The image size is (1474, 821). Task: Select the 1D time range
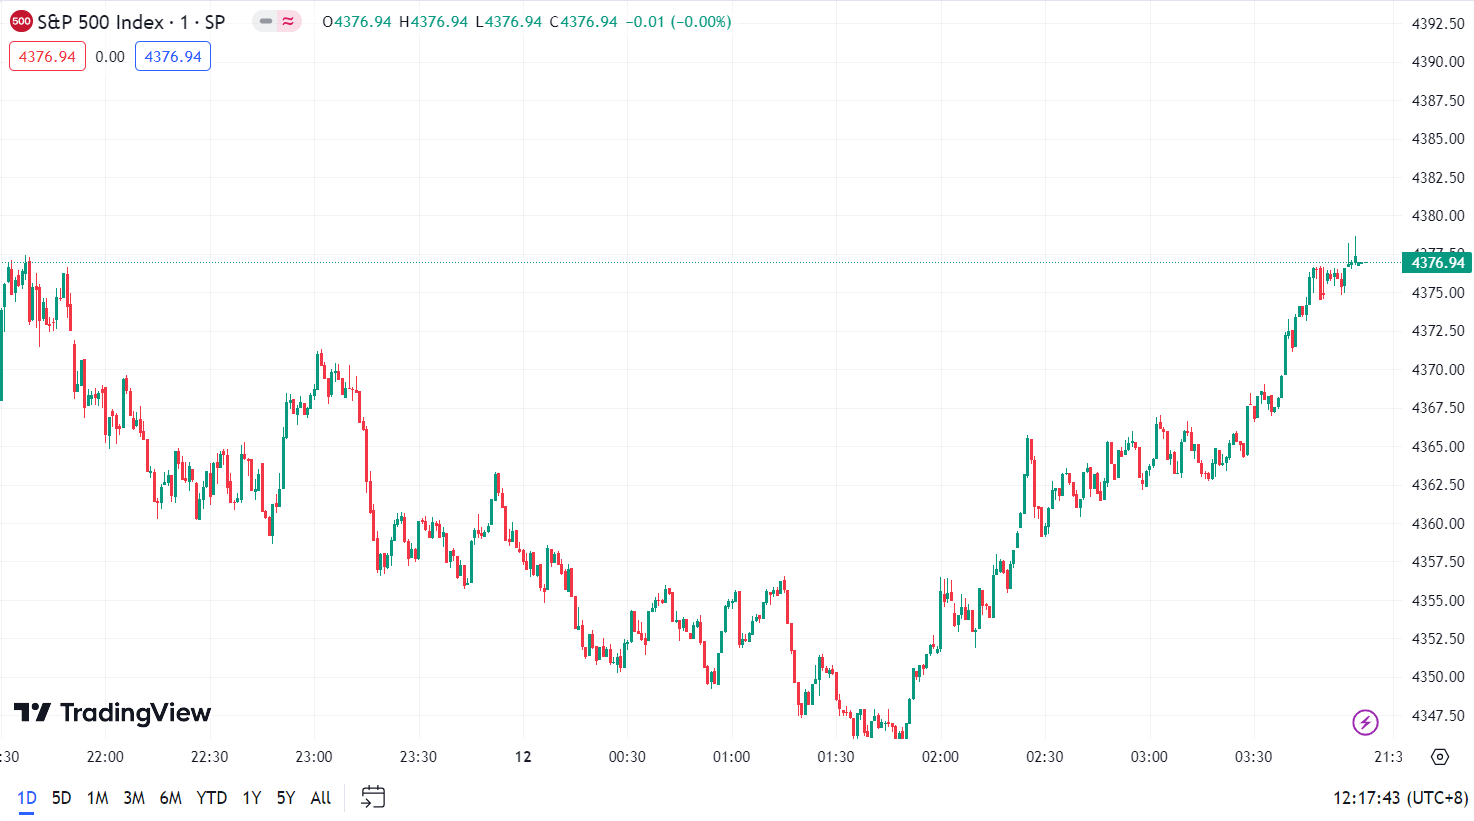(27, 798)
